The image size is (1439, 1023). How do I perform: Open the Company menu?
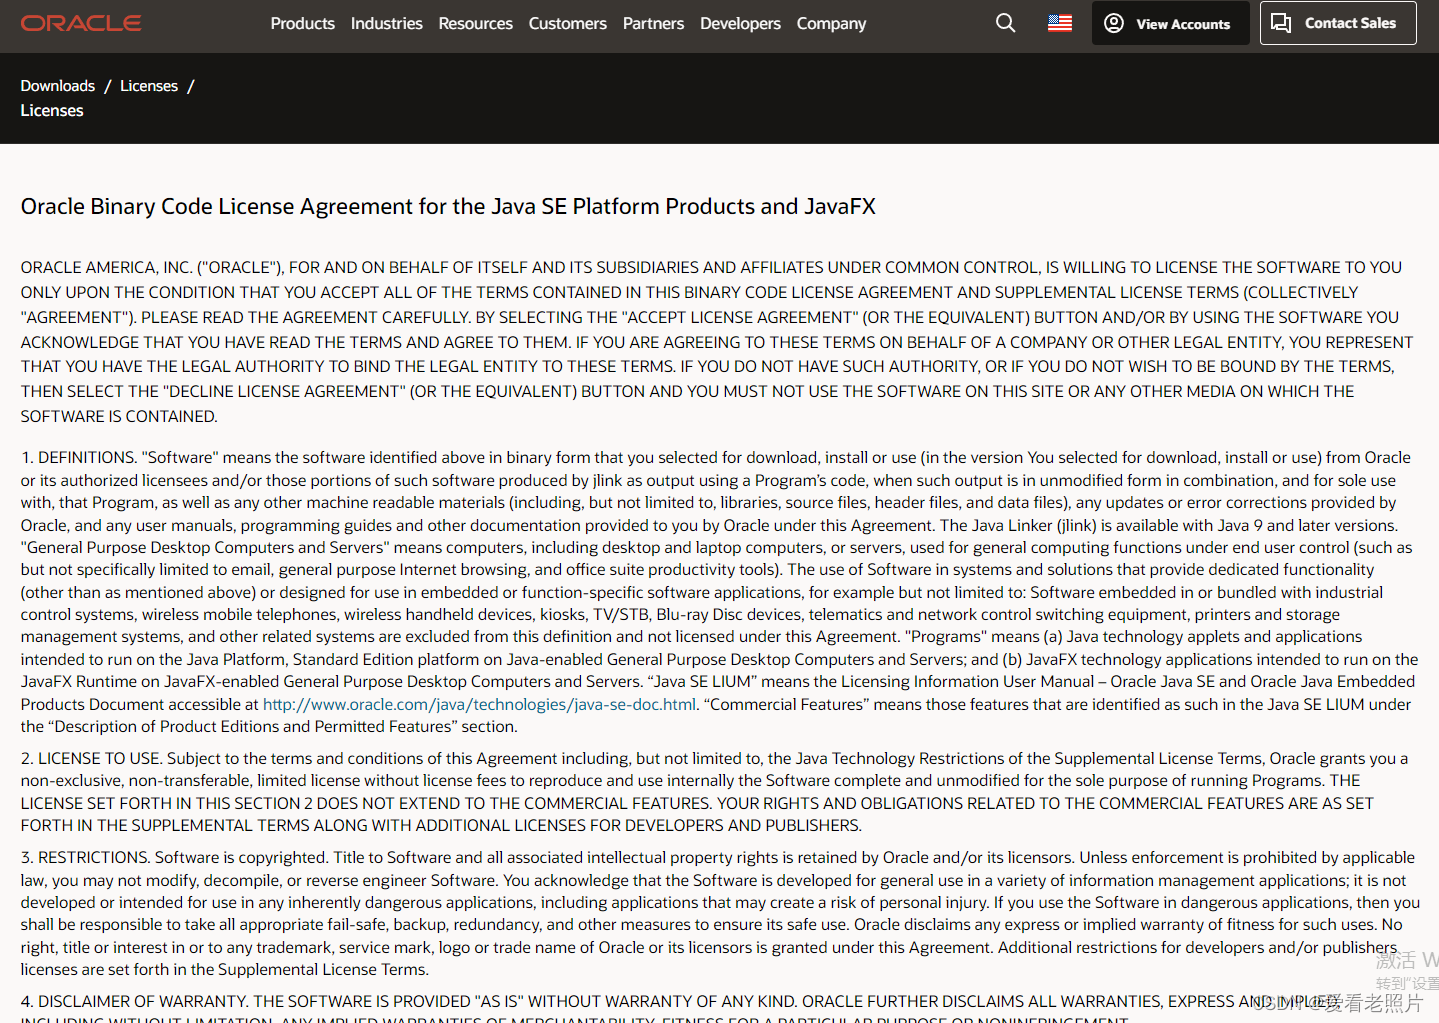point(832,23)
